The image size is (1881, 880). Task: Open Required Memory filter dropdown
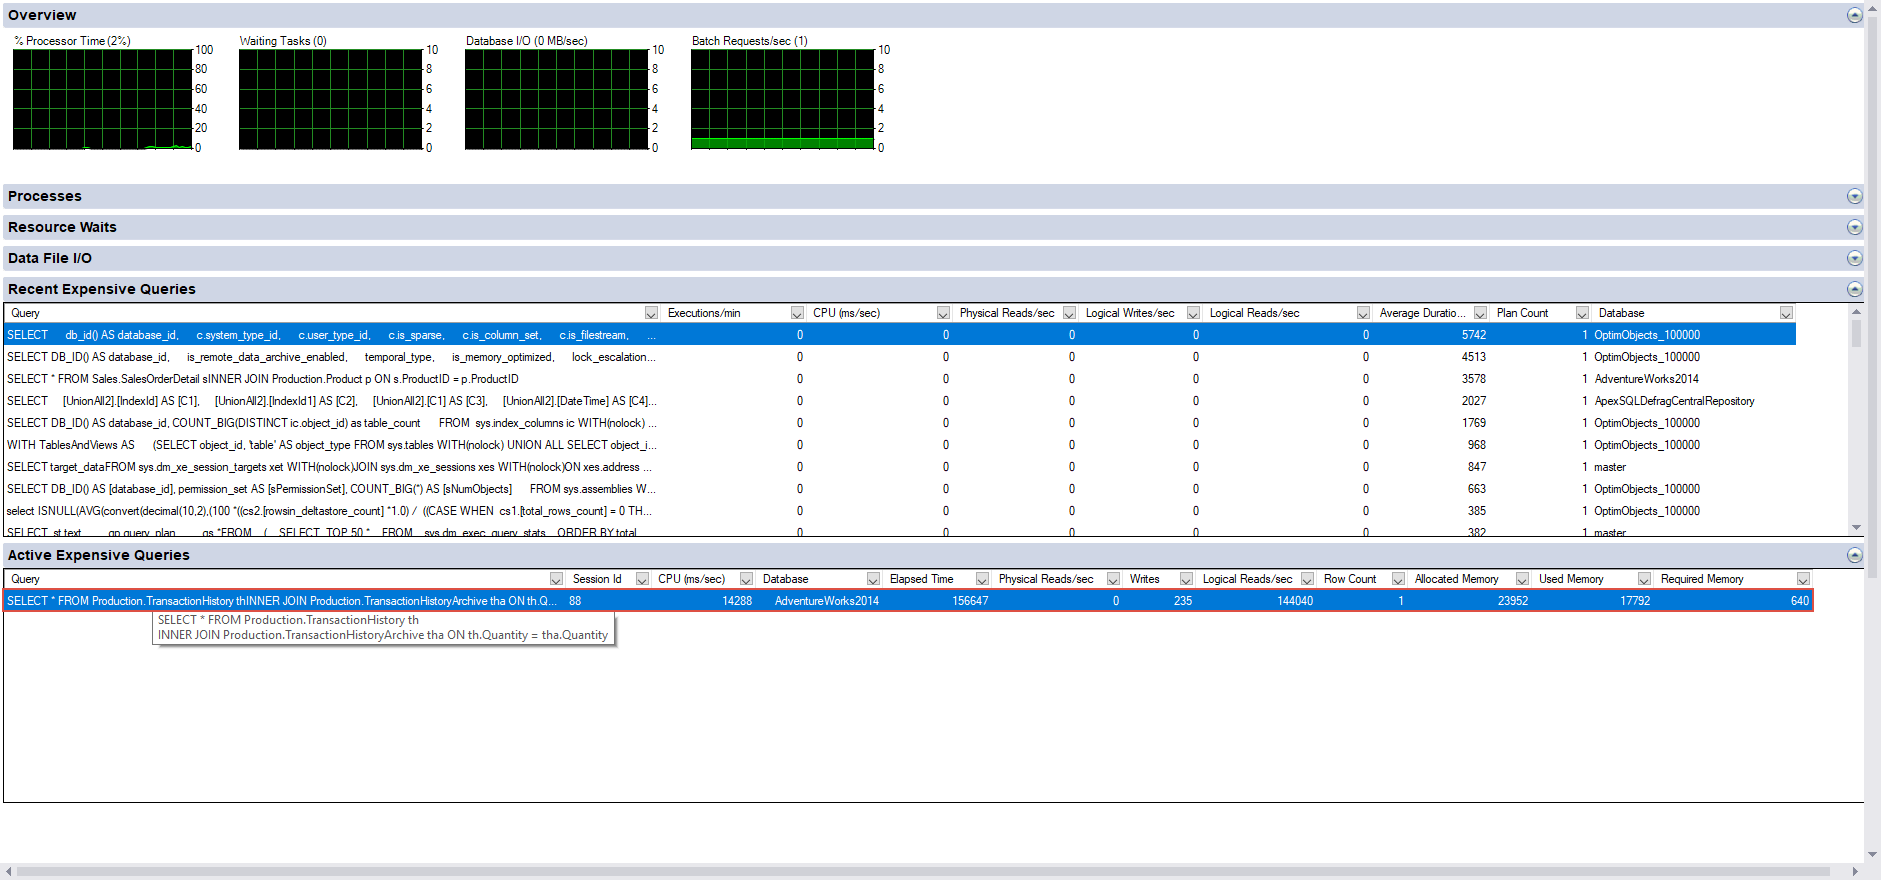coord(1803,579)
